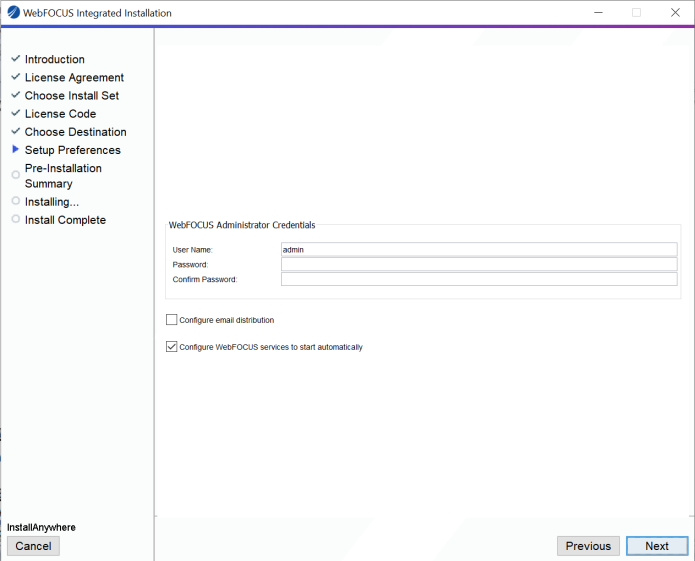The height and width of the screenshot is (561, 695).
Task: Click the Choose Destination checkmark icon
Action: (x=16, y=131)
